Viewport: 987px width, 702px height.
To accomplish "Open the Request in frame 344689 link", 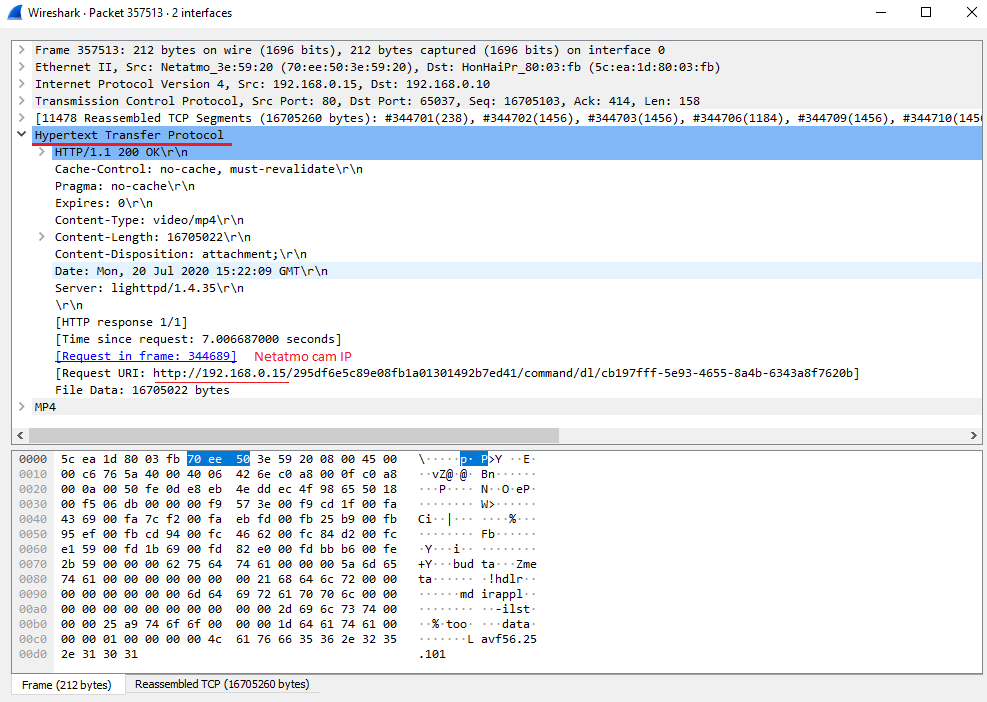I will tap(146, 356).
